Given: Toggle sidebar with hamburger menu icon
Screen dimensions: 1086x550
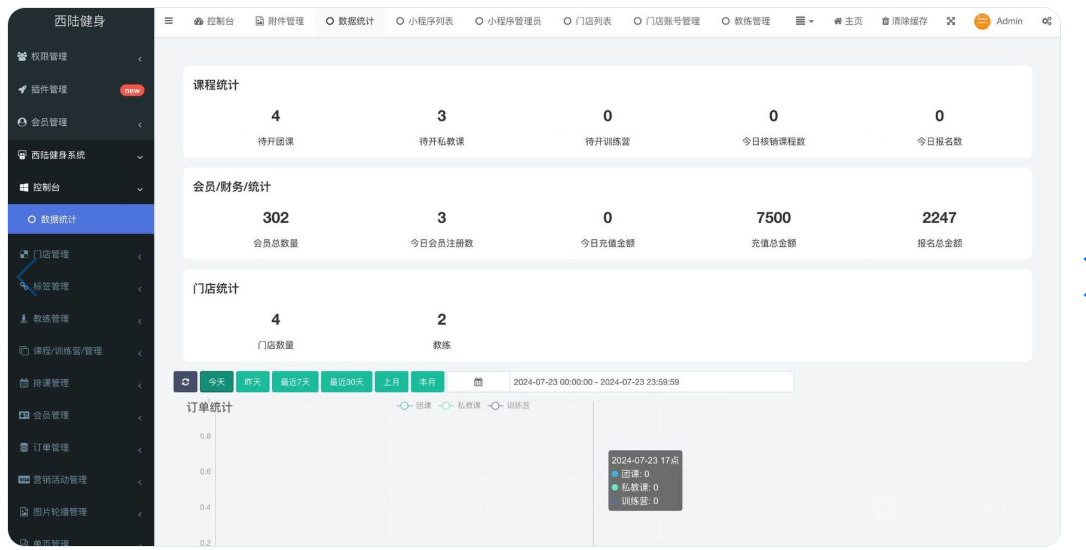Looking at the screenshot, I should [168, 21].
